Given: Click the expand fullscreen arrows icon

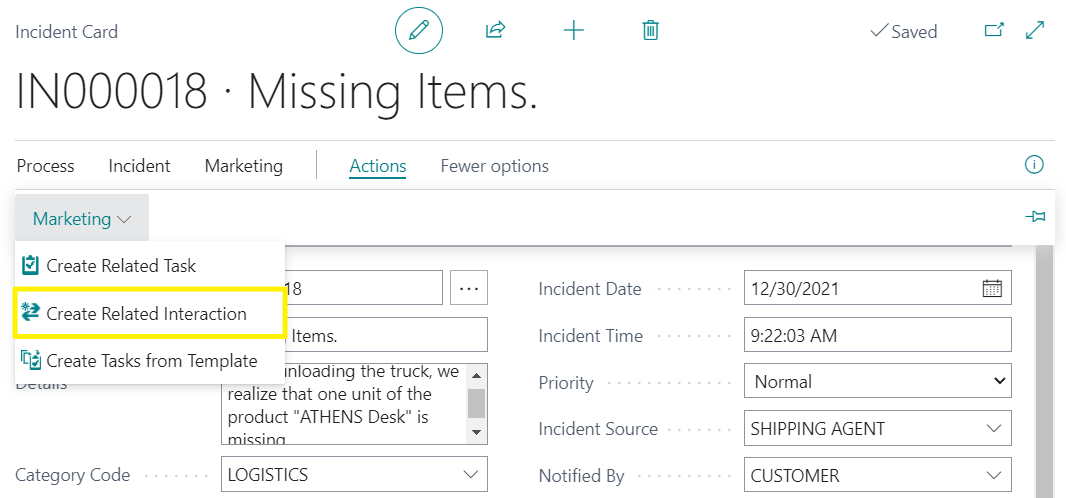Looking at the screenshot, I should click(x=1035, y=31).
